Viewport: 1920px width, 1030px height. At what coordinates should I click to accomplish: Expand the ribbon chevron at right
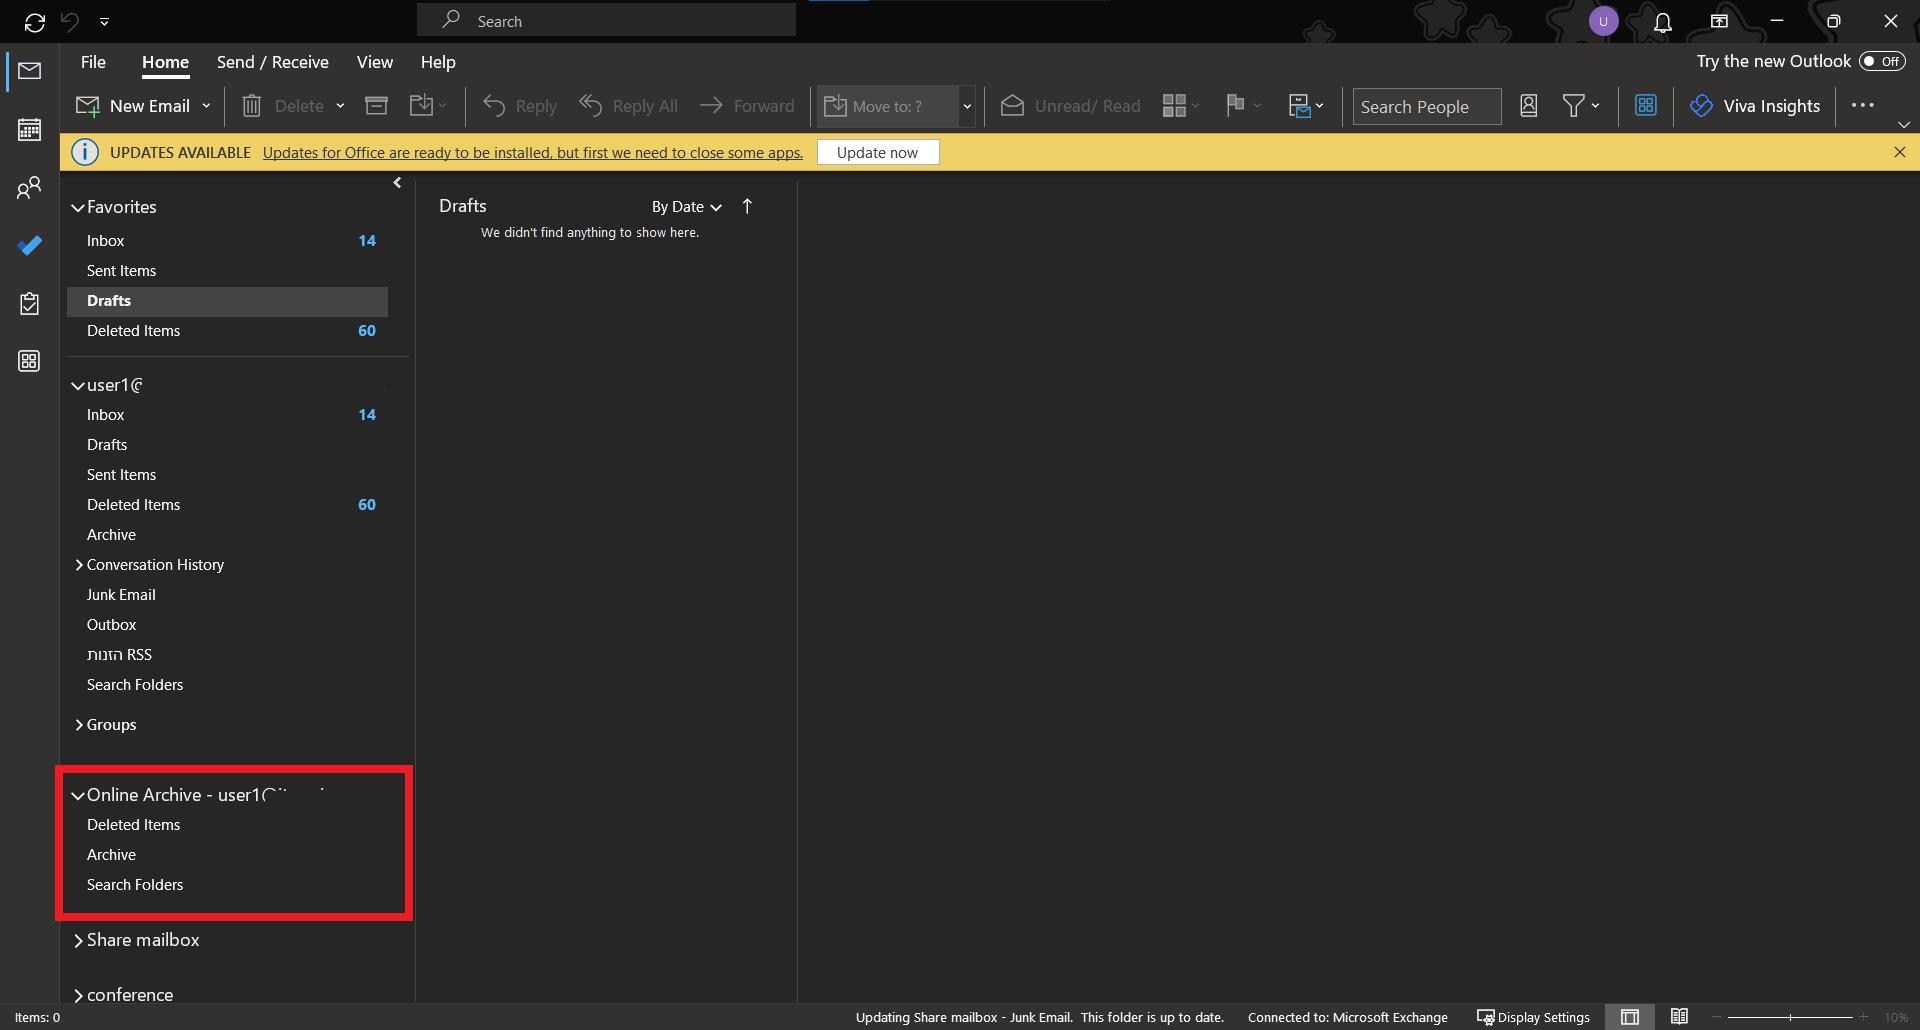coord(1904,125)
